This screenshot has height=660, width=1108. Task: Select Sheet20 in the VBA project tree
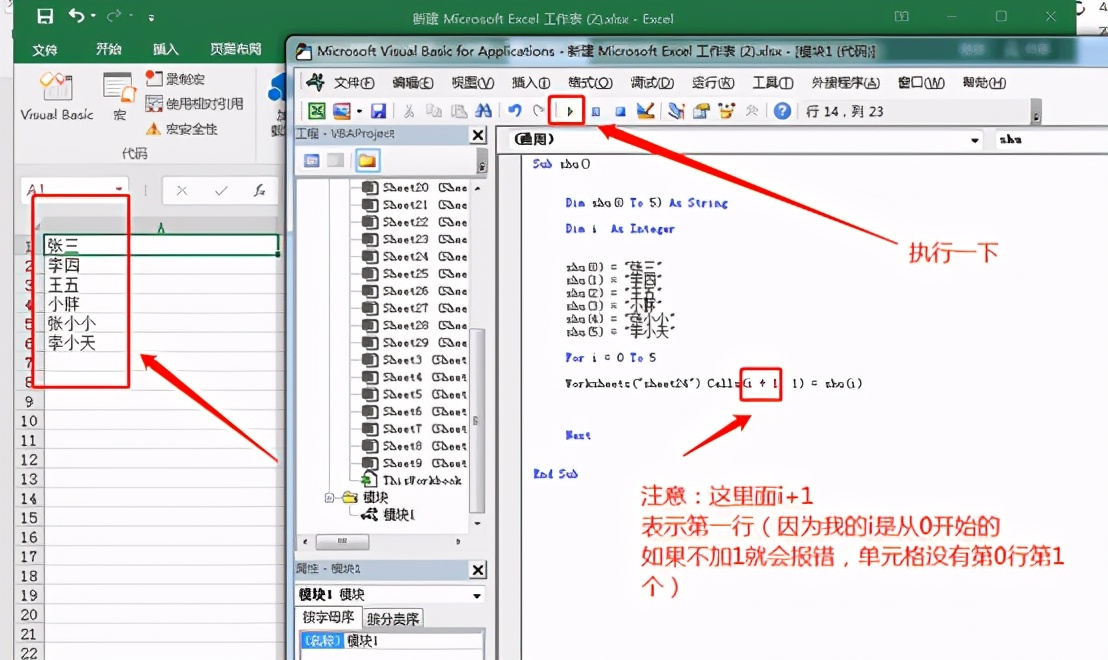click(414, 187)
